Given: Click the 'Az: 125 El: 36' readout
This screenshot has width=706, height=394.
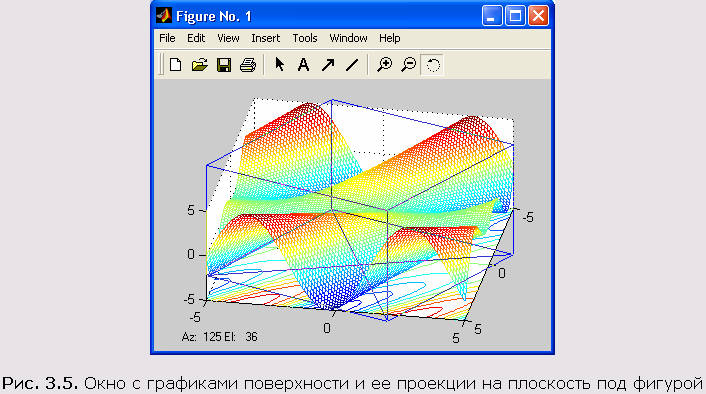Looking at the screenshot, I should pyautogui.click(x=220, y=337).
